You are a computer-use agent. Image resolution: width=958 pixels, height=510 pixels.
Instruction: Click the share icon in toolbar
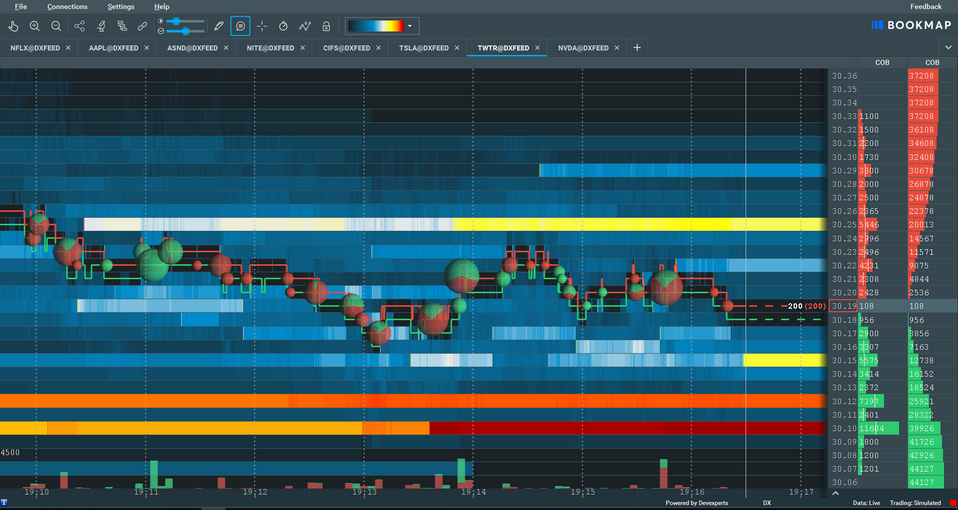pyautogui.click(x=80, y=25)
